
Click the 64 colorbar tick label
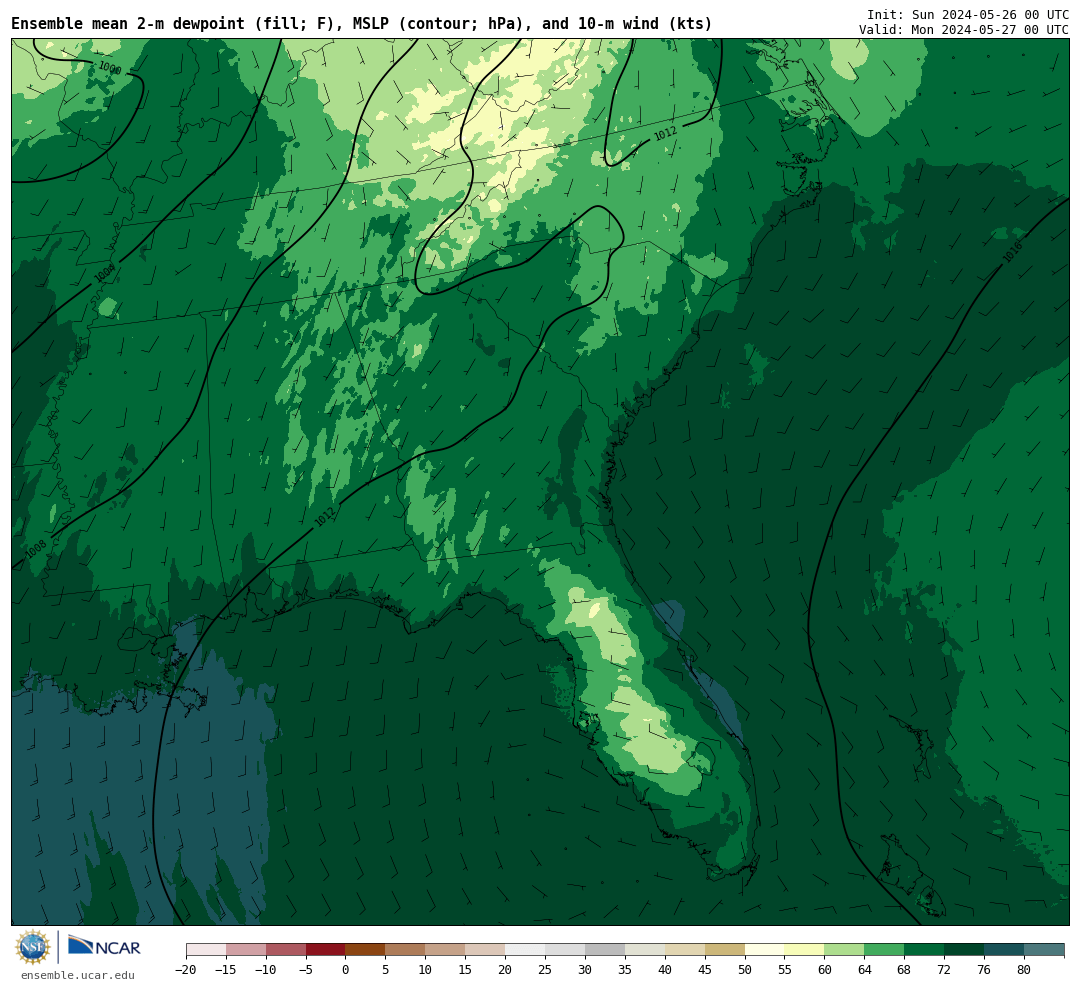pos(865,970)
